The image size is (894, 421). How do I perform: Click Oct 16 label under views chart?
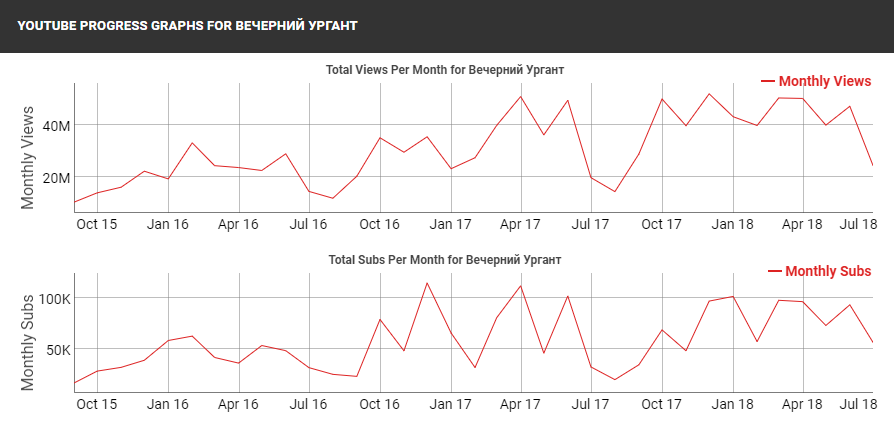tap(380, 224)
